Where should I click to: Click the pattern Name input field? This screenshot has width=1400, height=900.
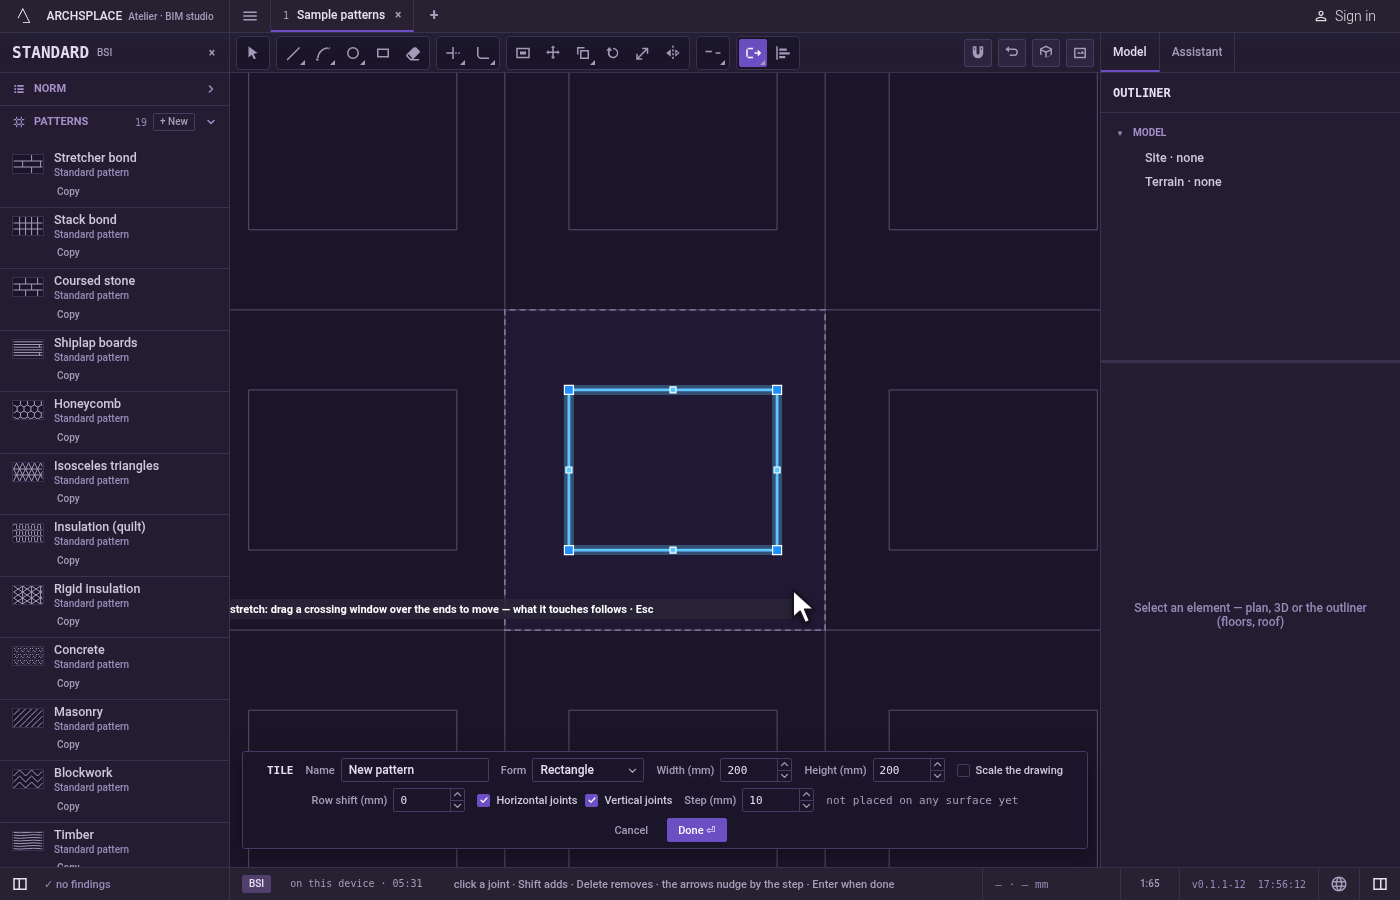pos(415,770)
